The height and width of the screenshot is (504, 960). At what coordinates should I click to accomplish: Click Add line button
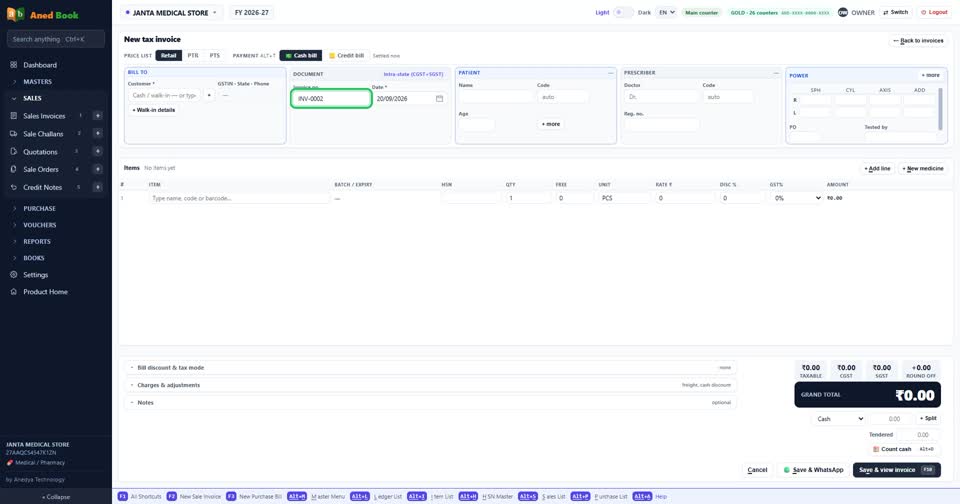coord(877,168)
